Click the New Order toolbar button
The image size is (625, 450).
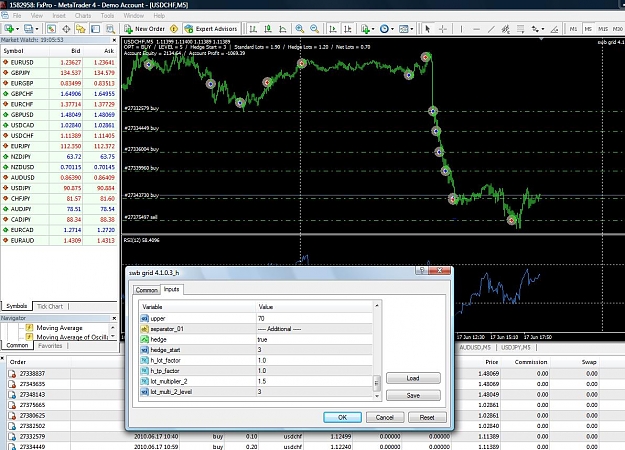(145, 29)
